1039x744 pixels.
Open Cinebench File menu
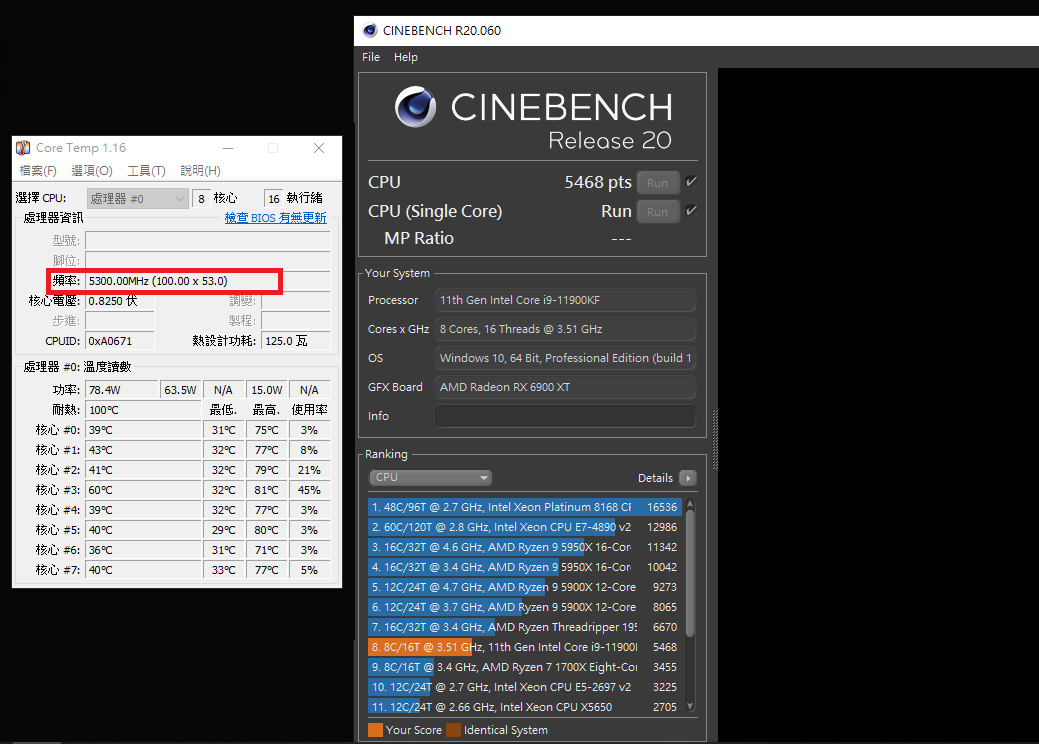371,57
